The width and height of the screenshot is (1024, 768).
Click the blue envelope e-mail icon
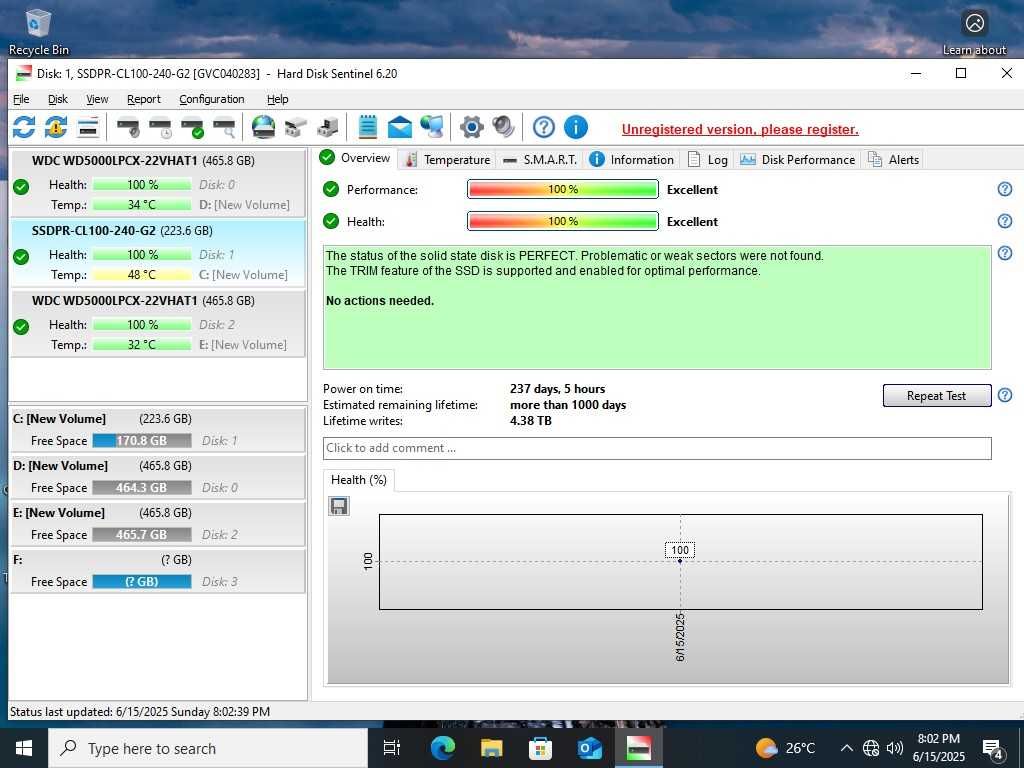point(400,127)
